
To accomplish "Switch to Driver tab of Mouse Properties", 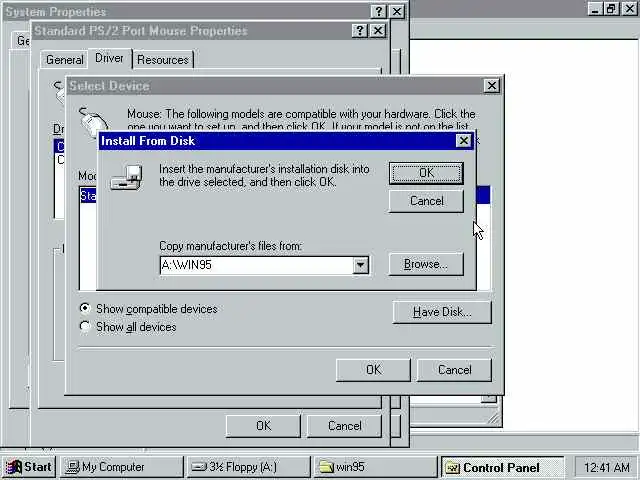I will [109, 58].
